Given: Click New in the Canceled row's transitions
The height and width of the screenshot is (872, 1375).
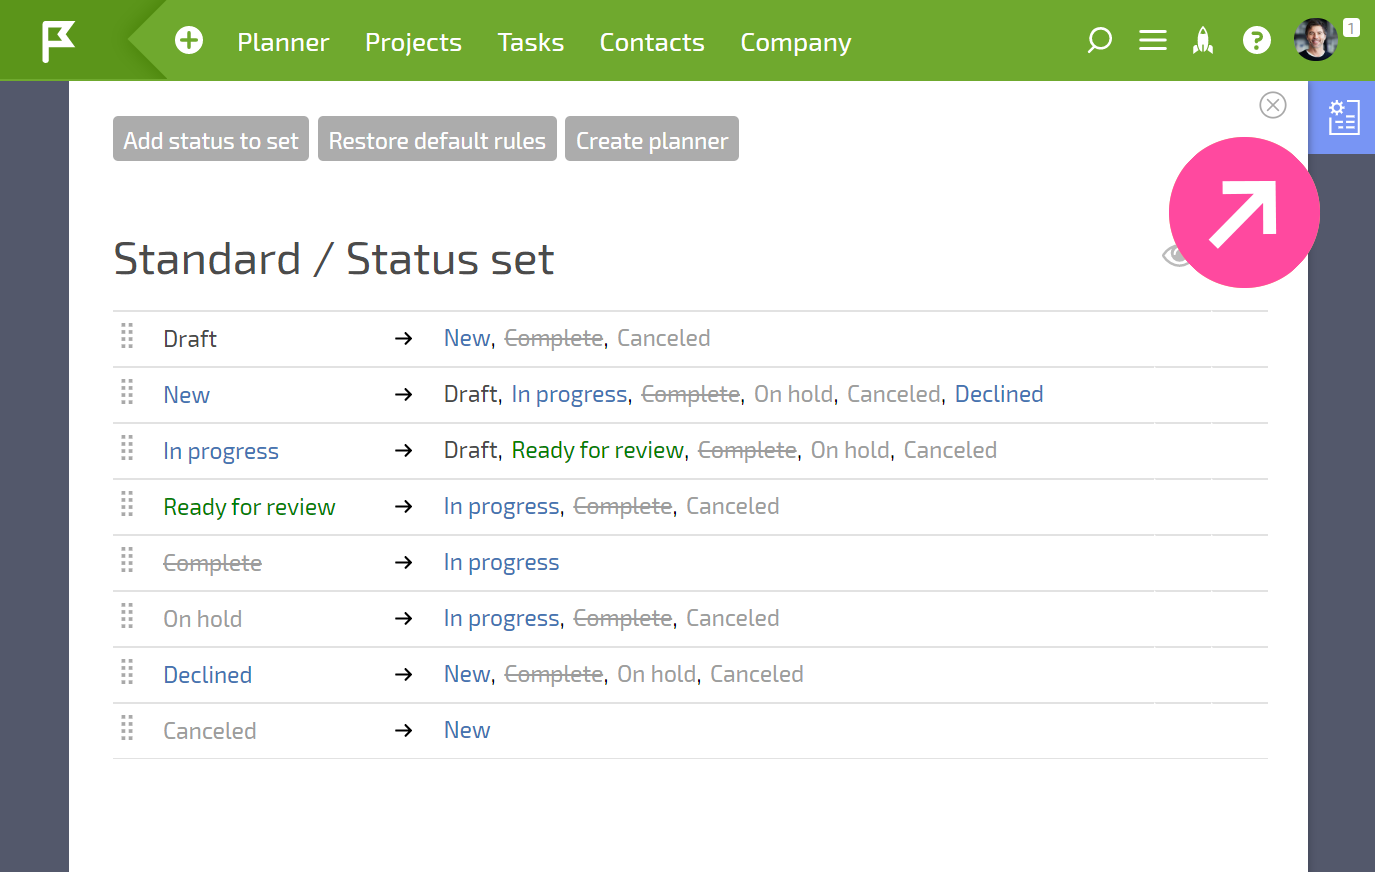Looking at the screenshot, I should click(x=467, y=730).
